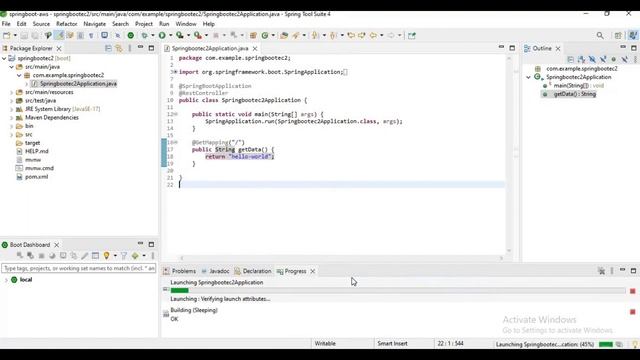640x360 pixels.
Task: Open the New wizard dropdown arrow
Action: [x=15, y=36]
